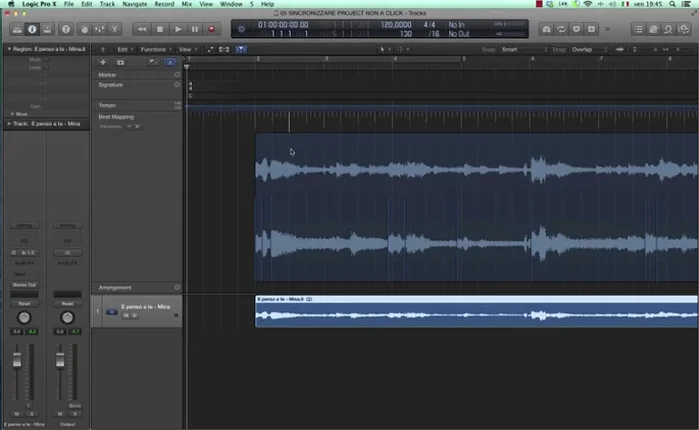This screenshot has height=430, width=699.
Task: Click the Rewind transport button
Action: pyautogui.click(x=144, y=29)
